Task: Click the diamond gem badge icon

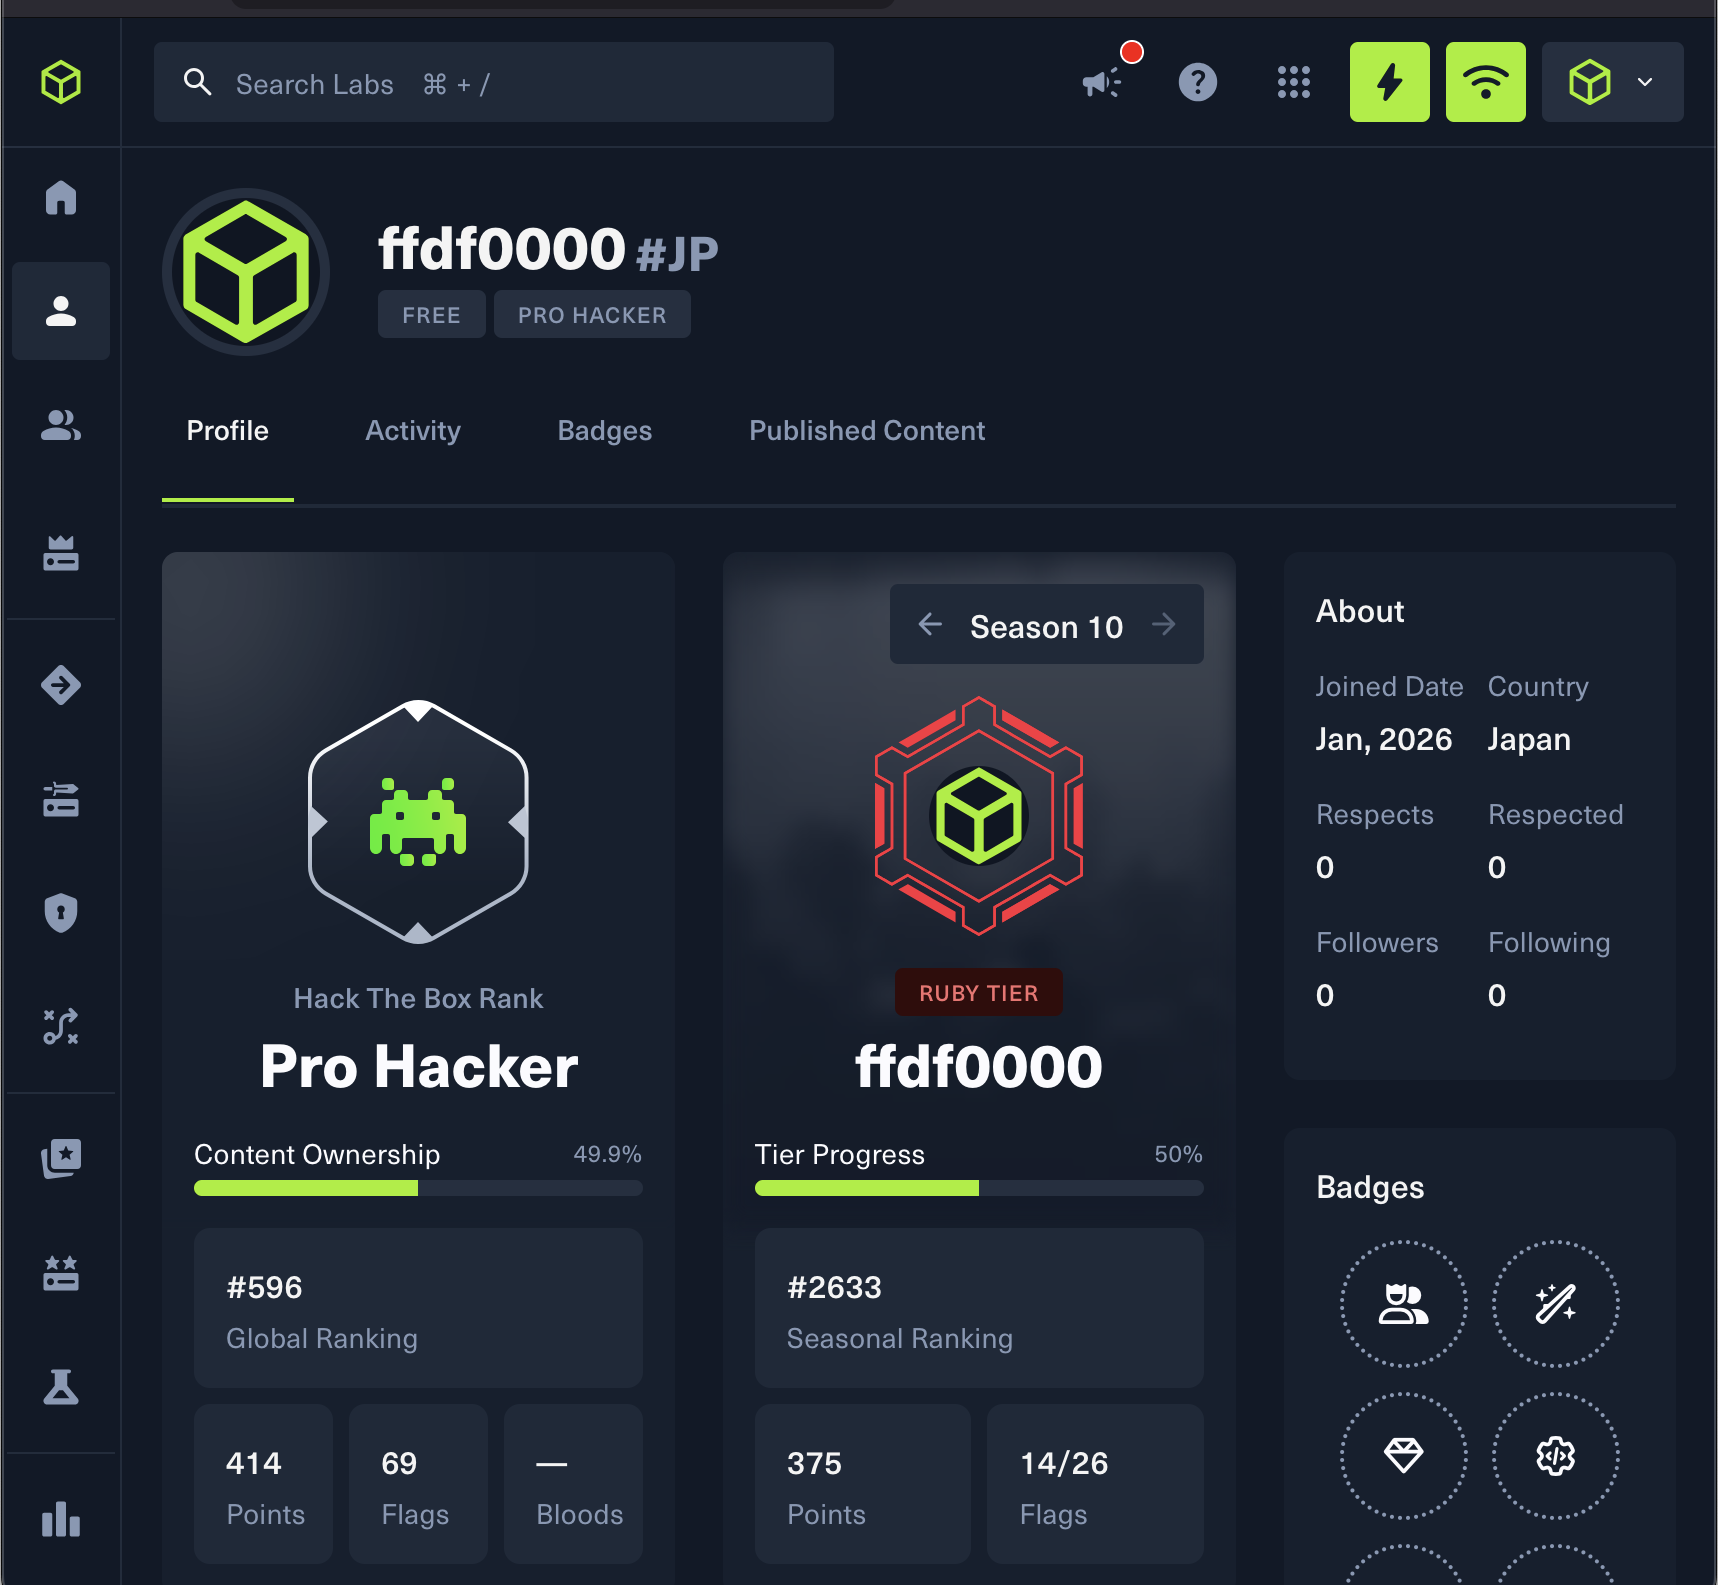Action: point(1404,1456)
